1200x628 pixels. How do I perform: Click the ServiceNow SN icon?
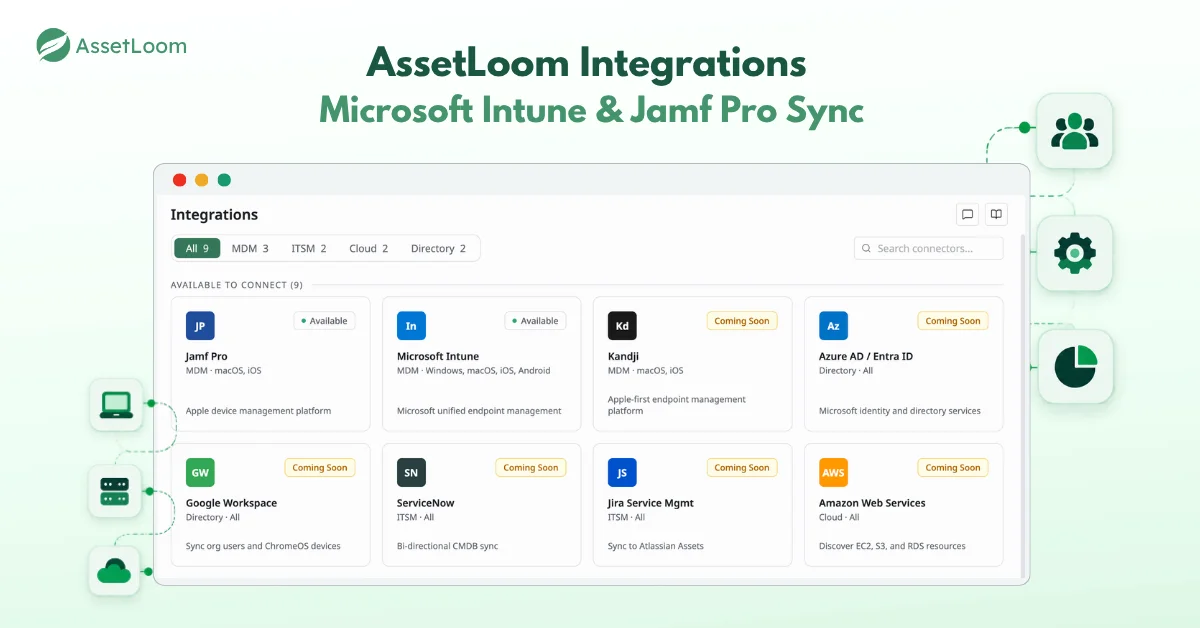pos(411,472)
